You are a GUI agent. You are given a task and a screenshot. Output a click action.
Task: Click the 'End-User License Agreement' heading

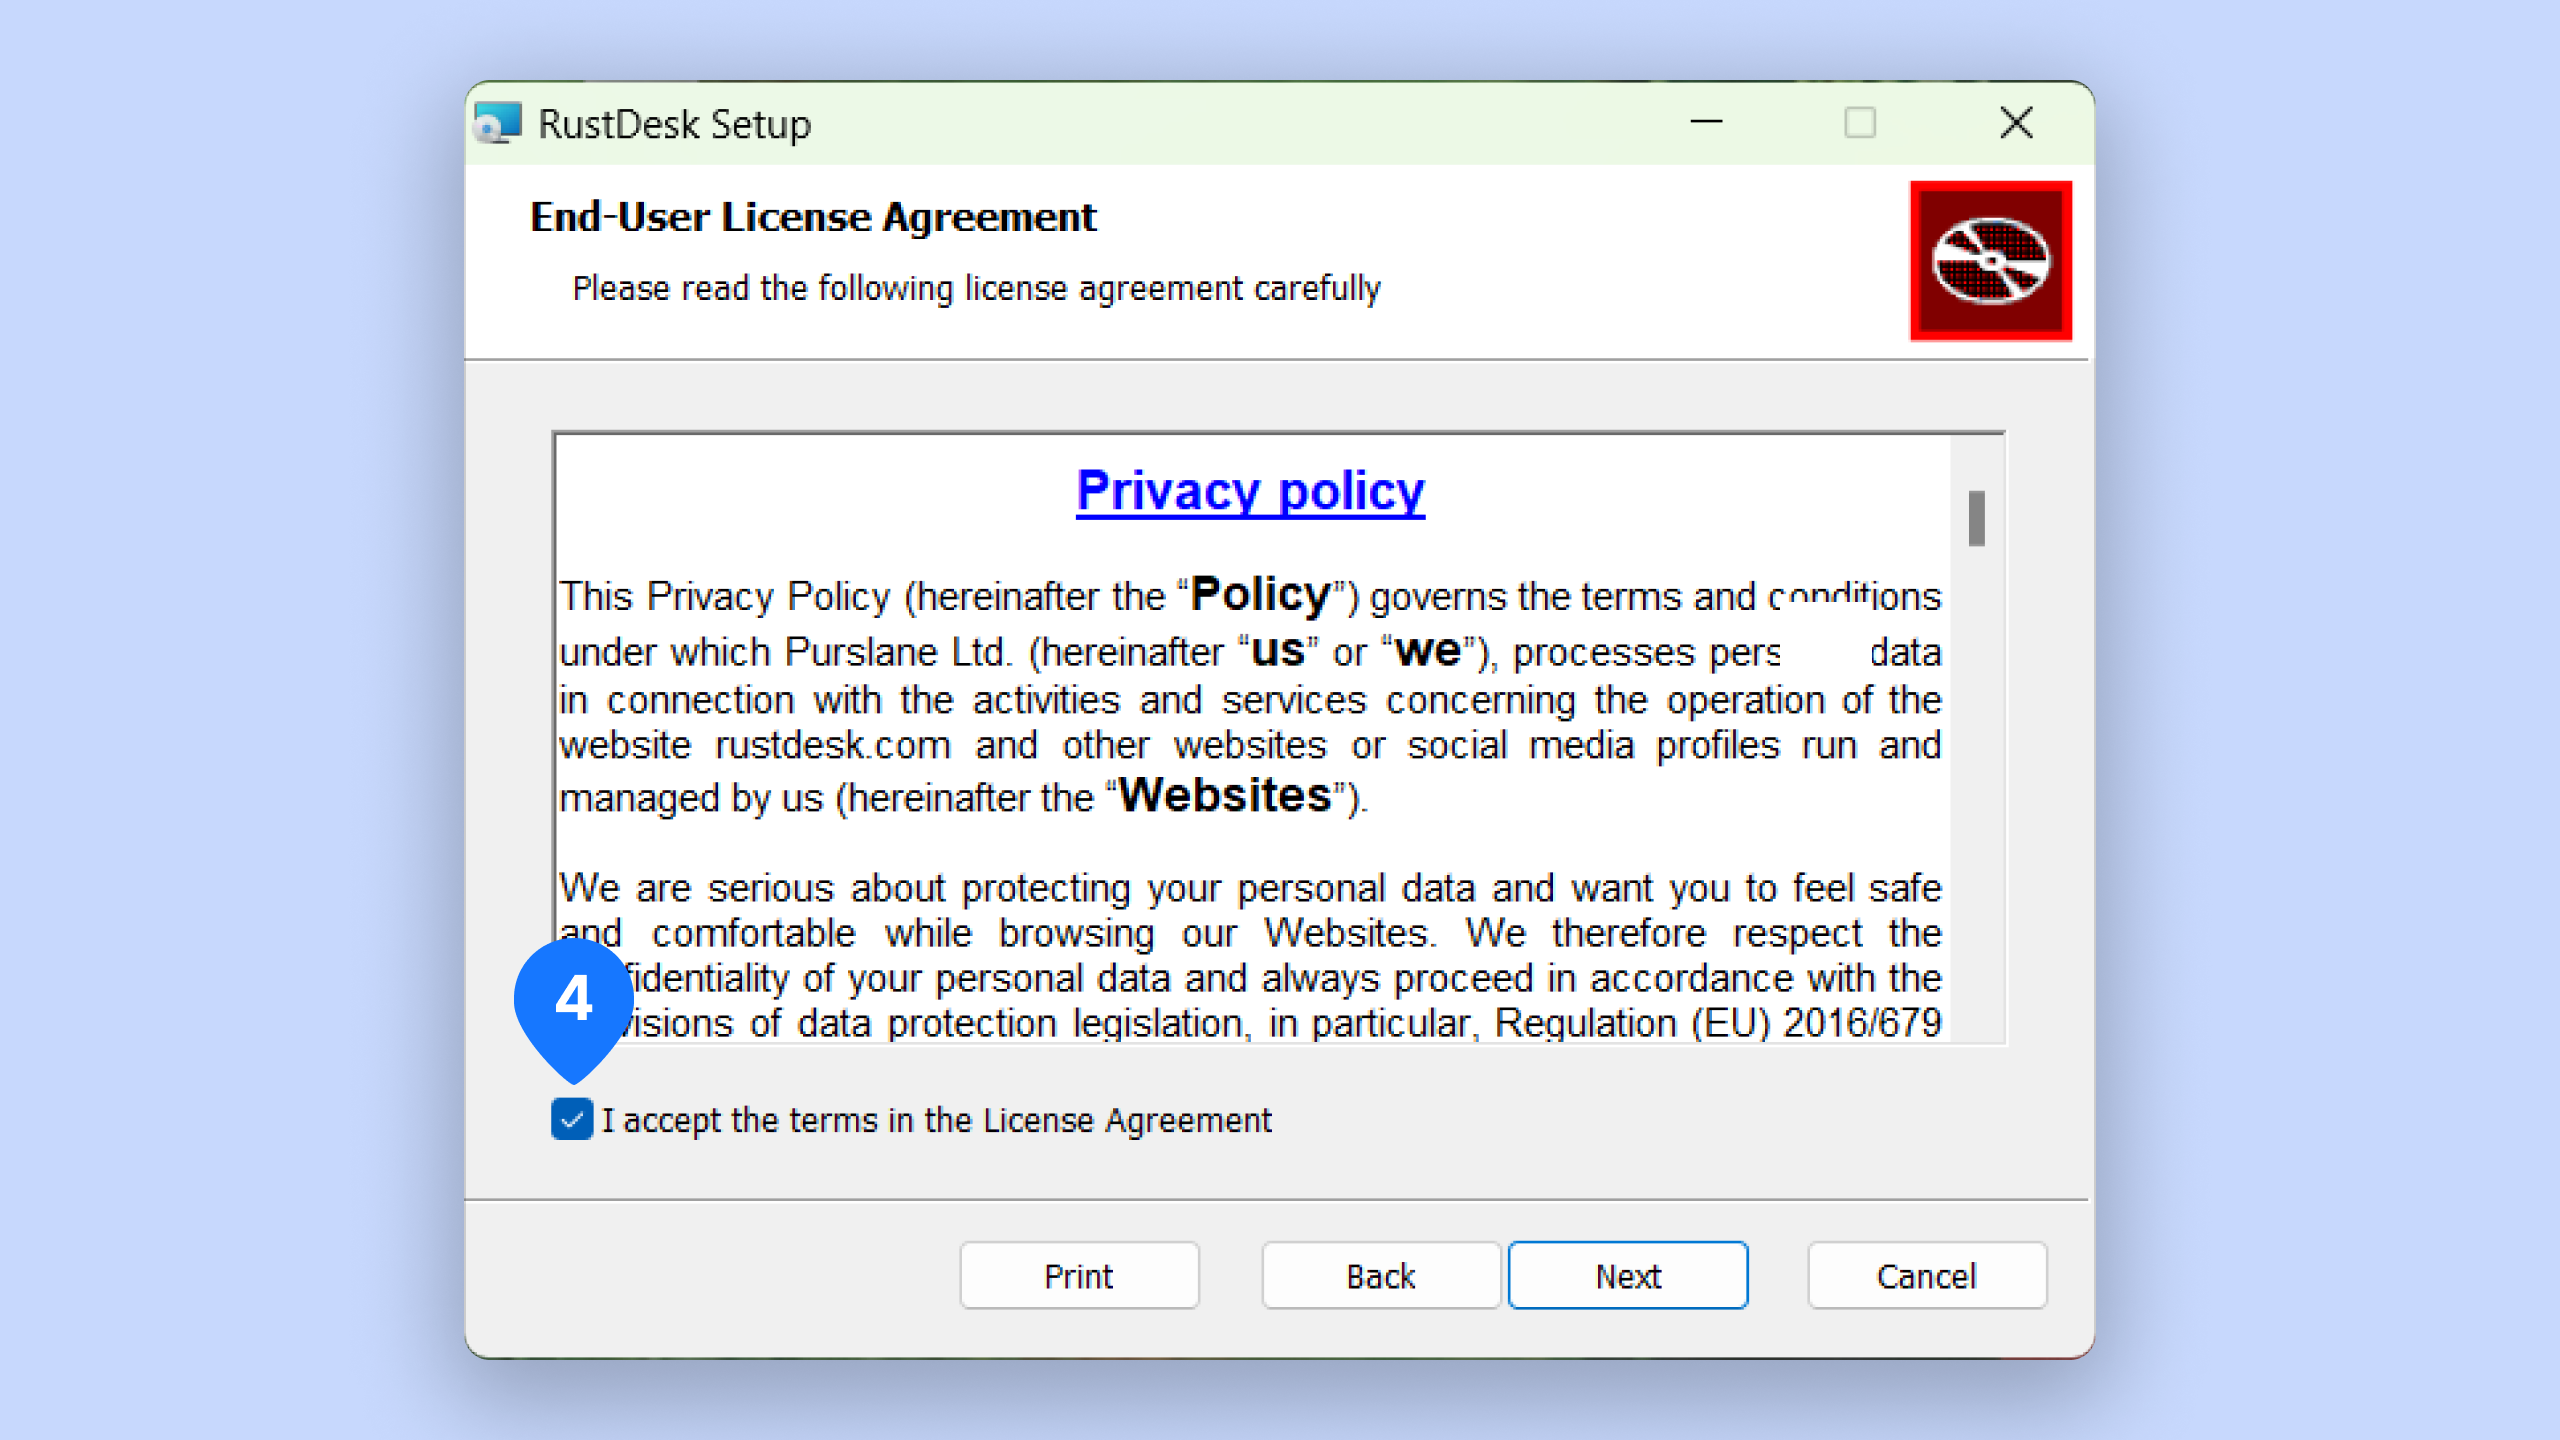[812, 217]
